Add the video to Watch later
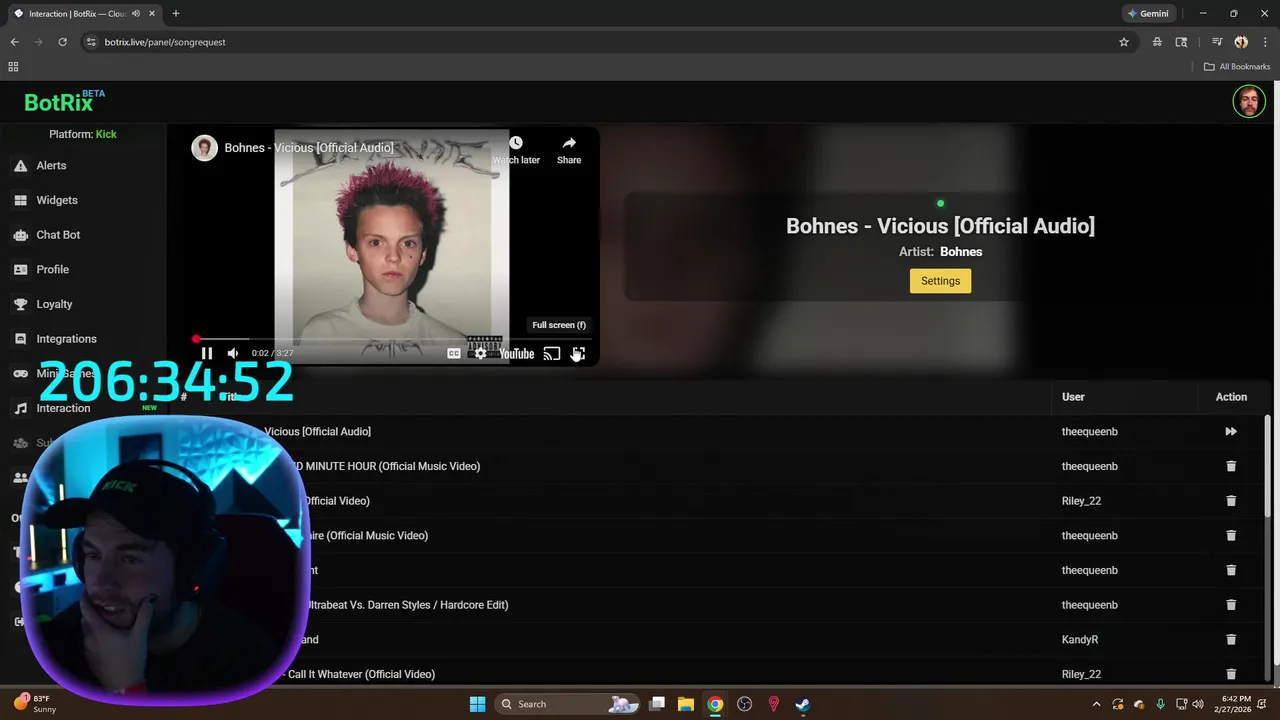 click(x=516, y=150)
